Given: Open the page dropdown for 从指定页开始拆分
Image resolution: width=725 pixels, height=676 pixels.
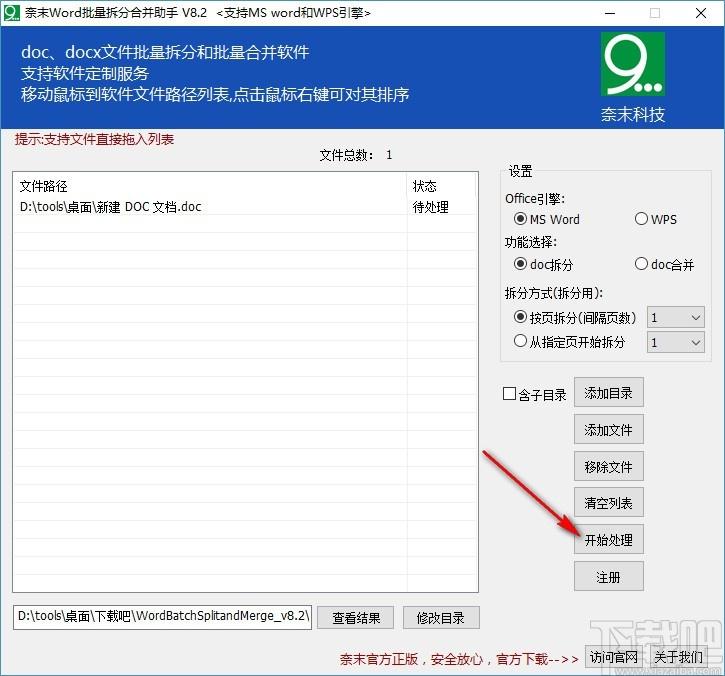Looking at the screenshot, I should click(x=676, y=342).
